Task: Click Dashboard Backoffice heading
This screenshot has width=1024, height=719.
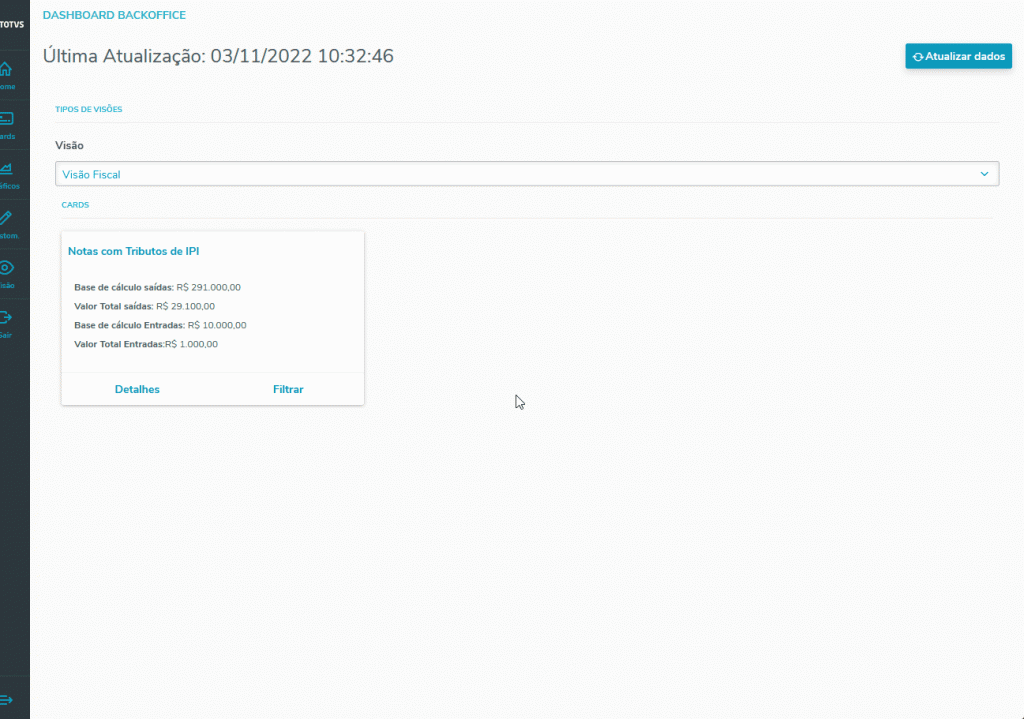Action: 114,15
